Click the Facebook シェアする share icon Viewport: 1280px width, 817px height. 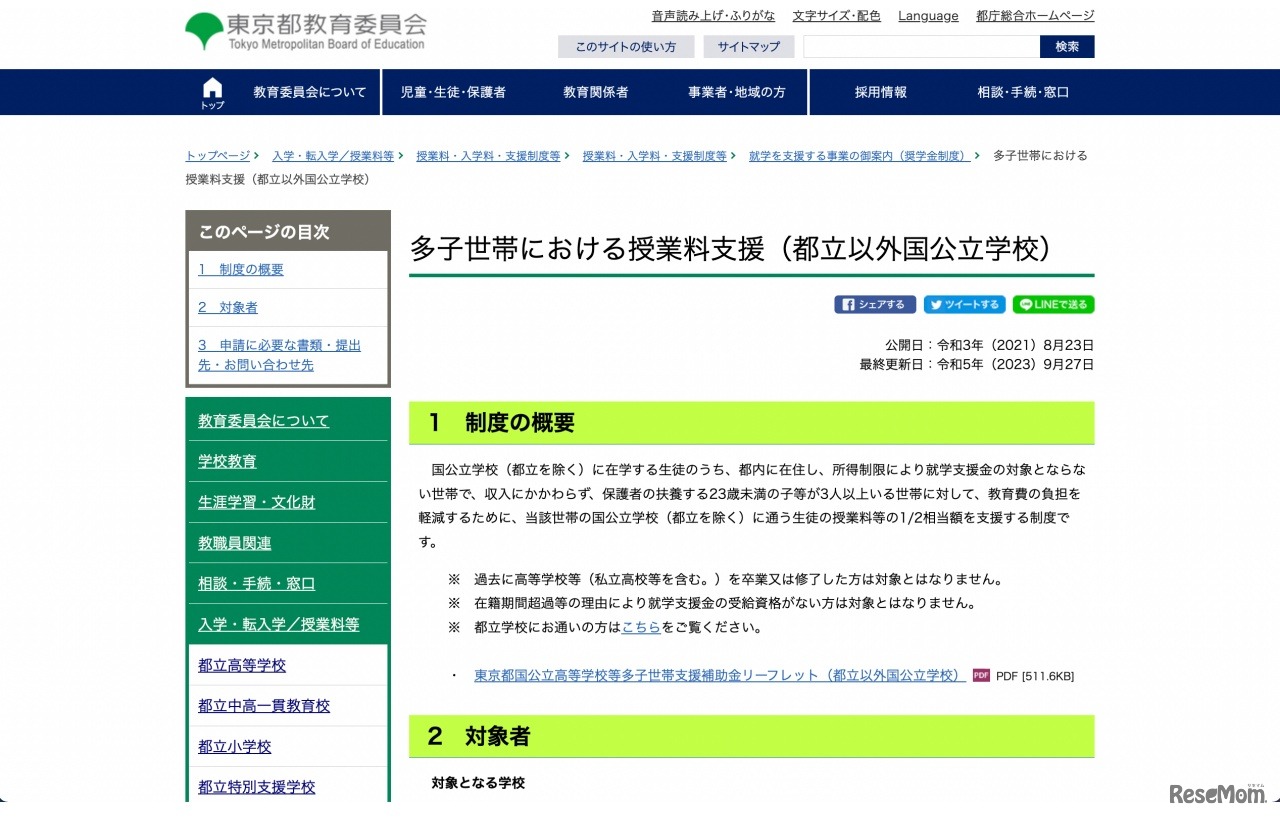(874, 304)
